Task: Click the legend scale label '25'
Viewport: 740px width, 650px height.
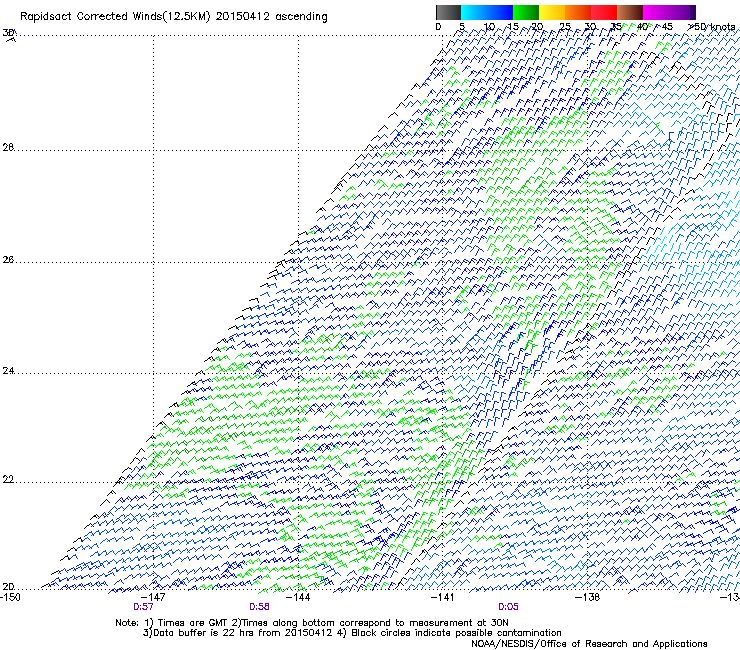Action: [x=565, y=27]
